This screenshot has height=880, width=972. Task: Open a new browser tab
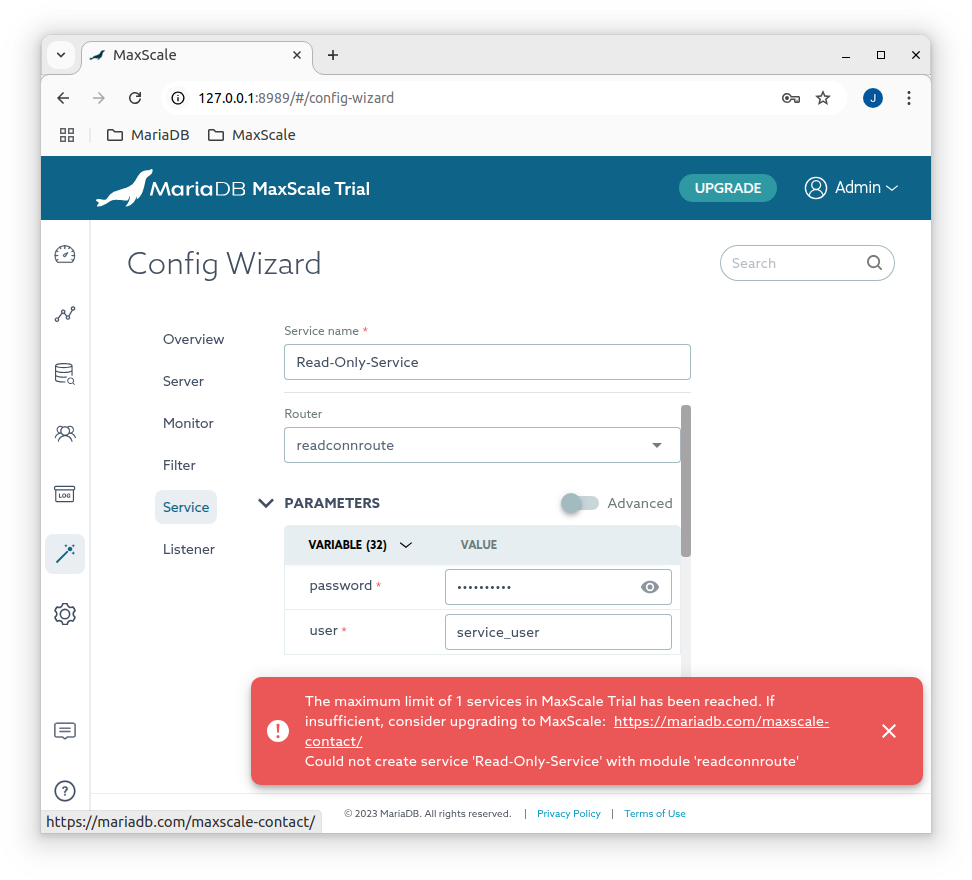pos(333,55)
